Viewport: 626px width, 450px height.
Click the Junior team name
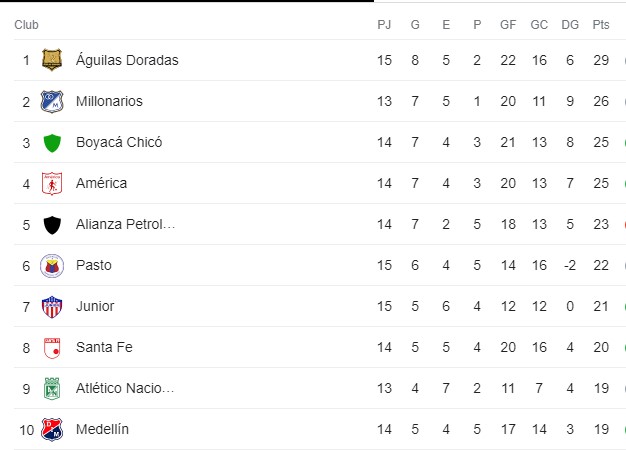coord(95,306)
